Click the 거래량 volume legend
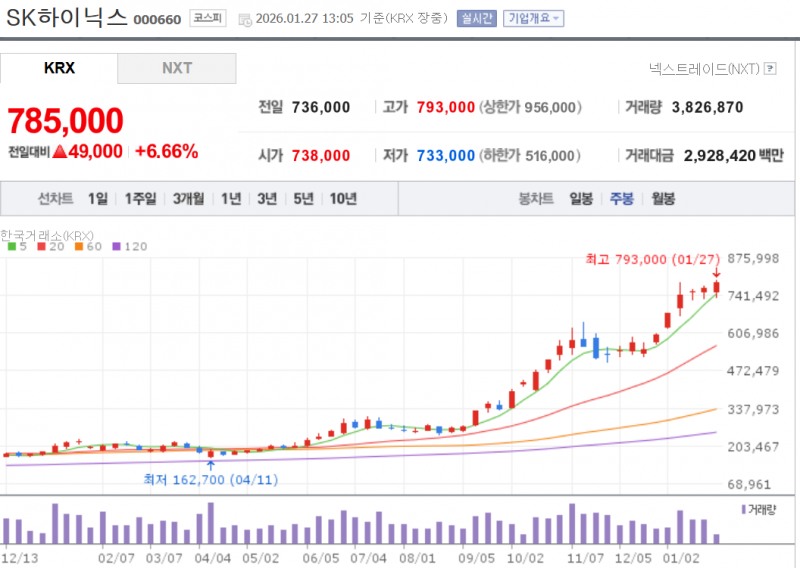 tap(759, 509)
